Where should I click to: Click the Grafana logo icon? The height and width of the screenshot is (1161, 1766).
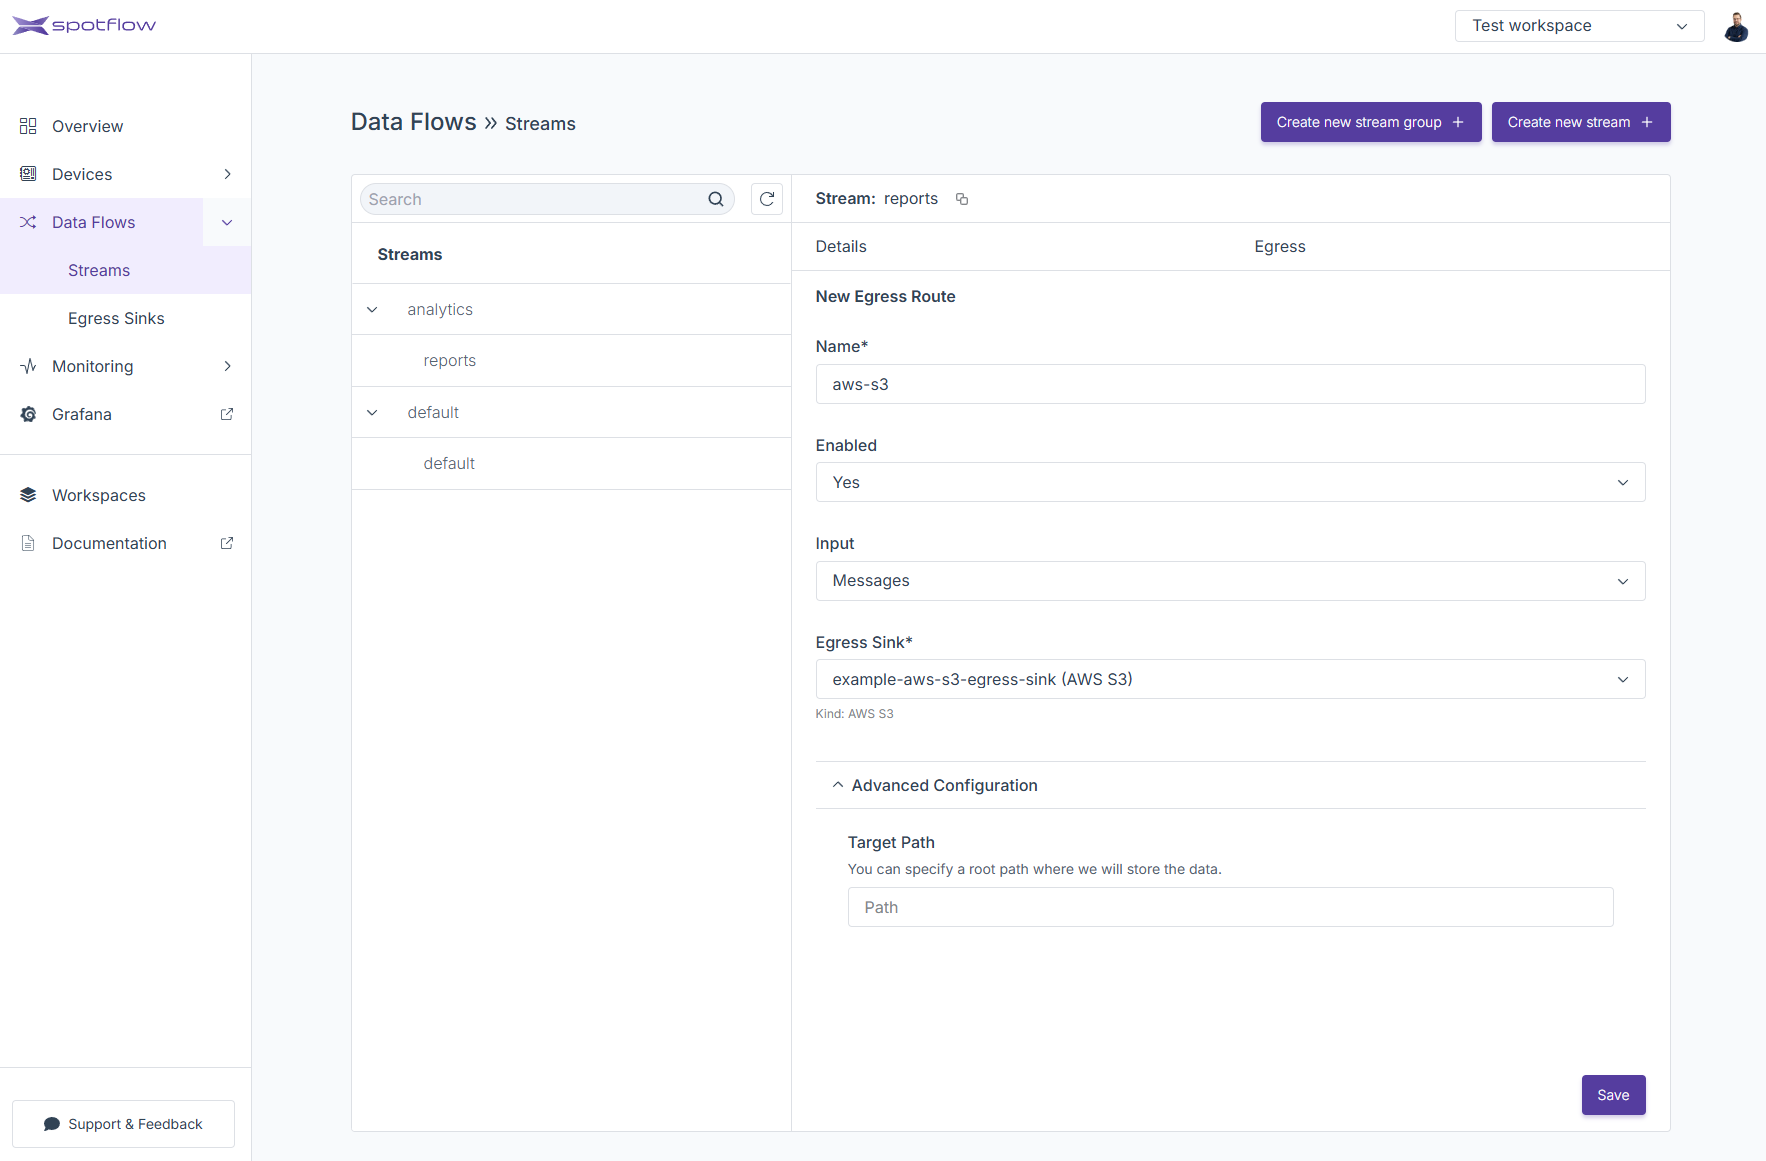pyautogui.click(x=28, y=414)
